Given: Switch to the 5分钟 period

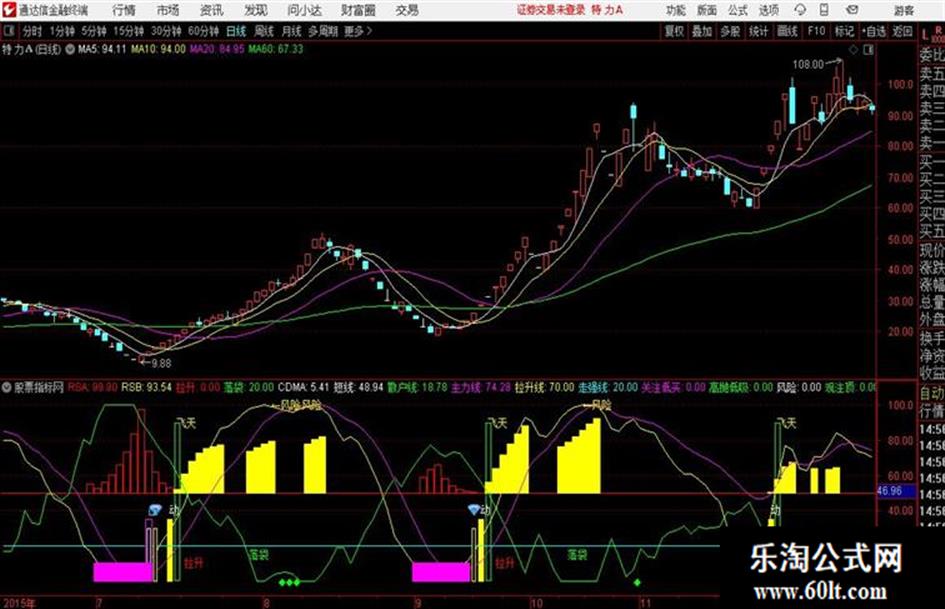Looking at the screenshot, I should pyautogui.click(x=94, y=31).
